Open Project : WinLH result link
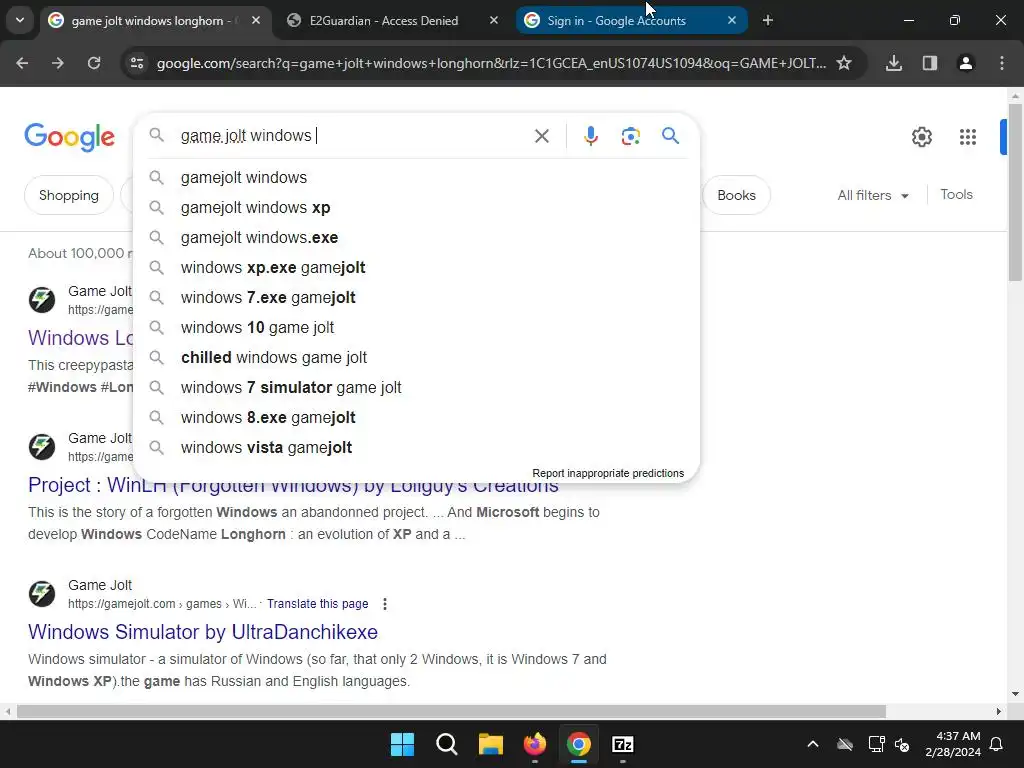Screen dimensions: 1024x768 click(x=293, y=485)
